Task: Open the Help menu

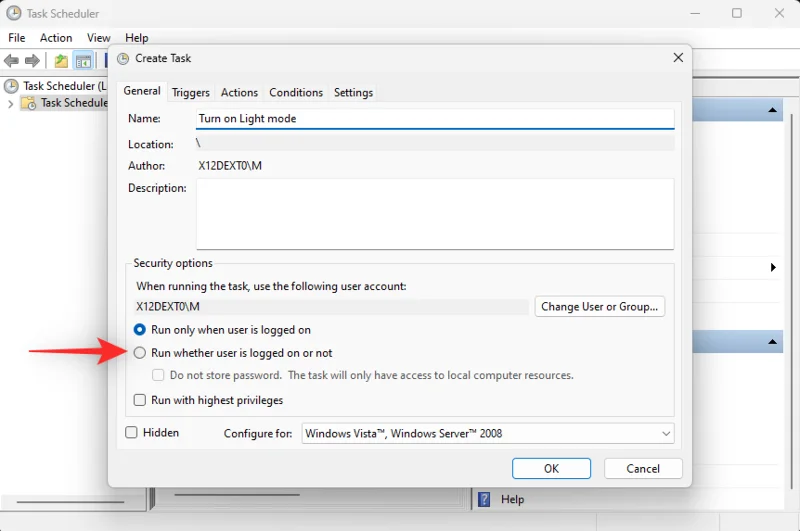Action: tap(137, 38)
